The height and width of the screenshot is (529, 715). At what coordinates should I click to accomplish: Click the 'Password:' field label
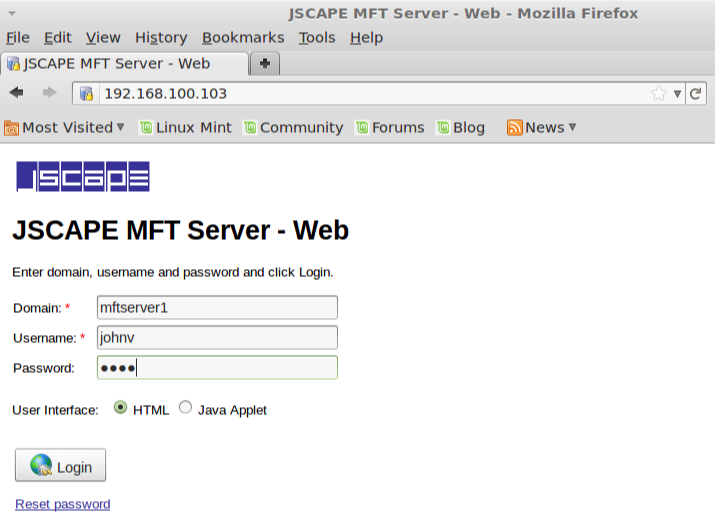(x=44, y=368)
